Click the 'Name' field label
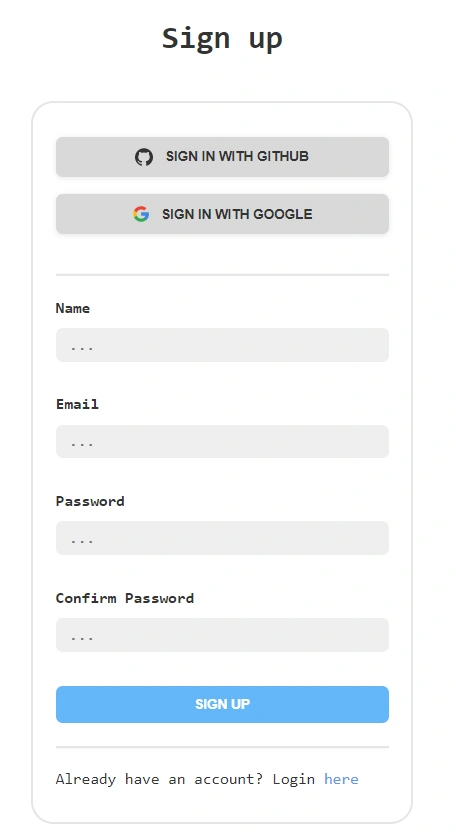Viewport: 456px width, 832px height. point(73,308)
